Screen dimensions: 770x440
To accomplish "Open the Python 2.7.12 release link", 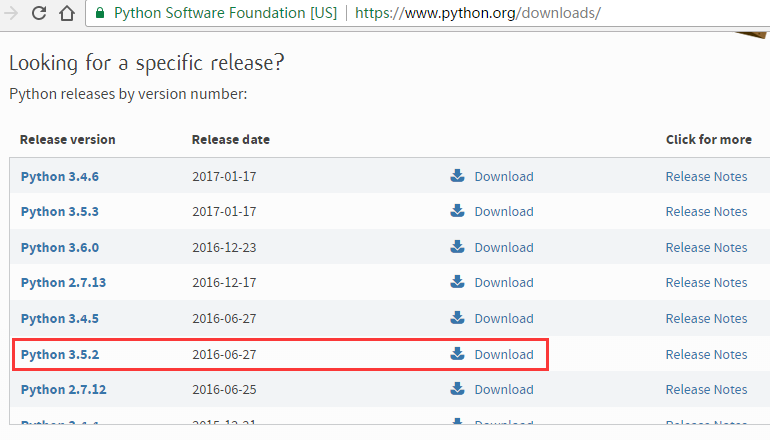I will click(63, 390).
